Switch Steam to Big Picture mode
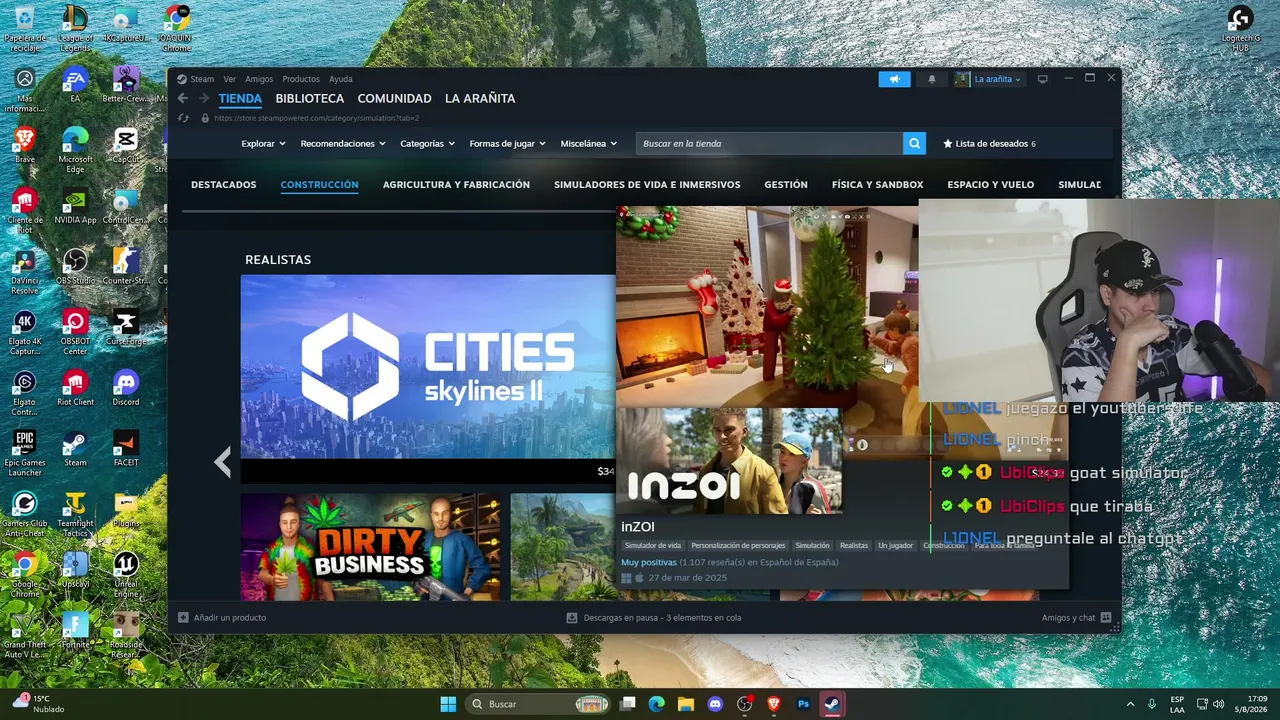Screen dimensions: 1280x720 pyautogui.click(x=1042, y=79)
